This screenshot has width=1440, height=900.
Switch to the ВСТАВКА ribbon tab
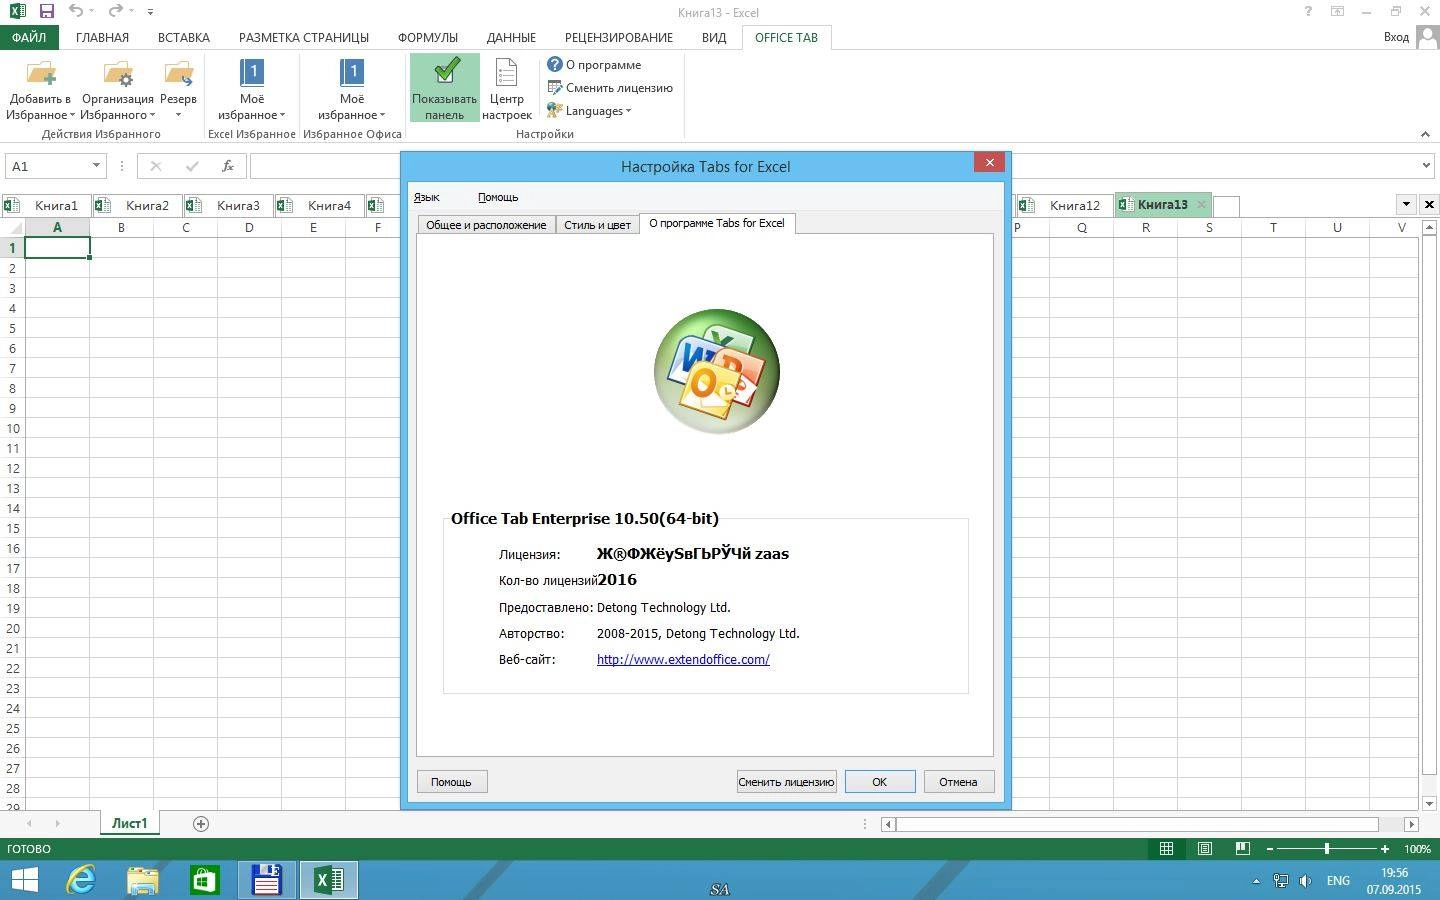pyautogui.click(x=184, y=37)
